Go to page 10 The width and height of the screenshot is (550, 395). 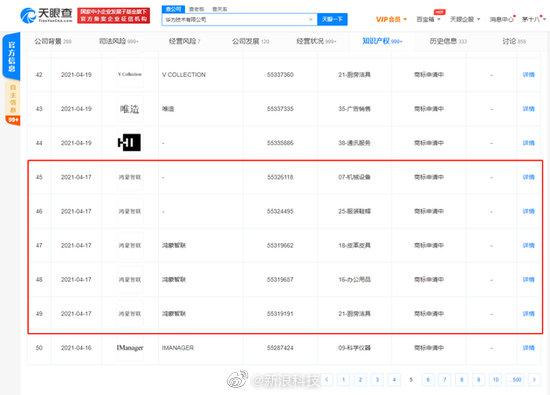pos(496,379)
